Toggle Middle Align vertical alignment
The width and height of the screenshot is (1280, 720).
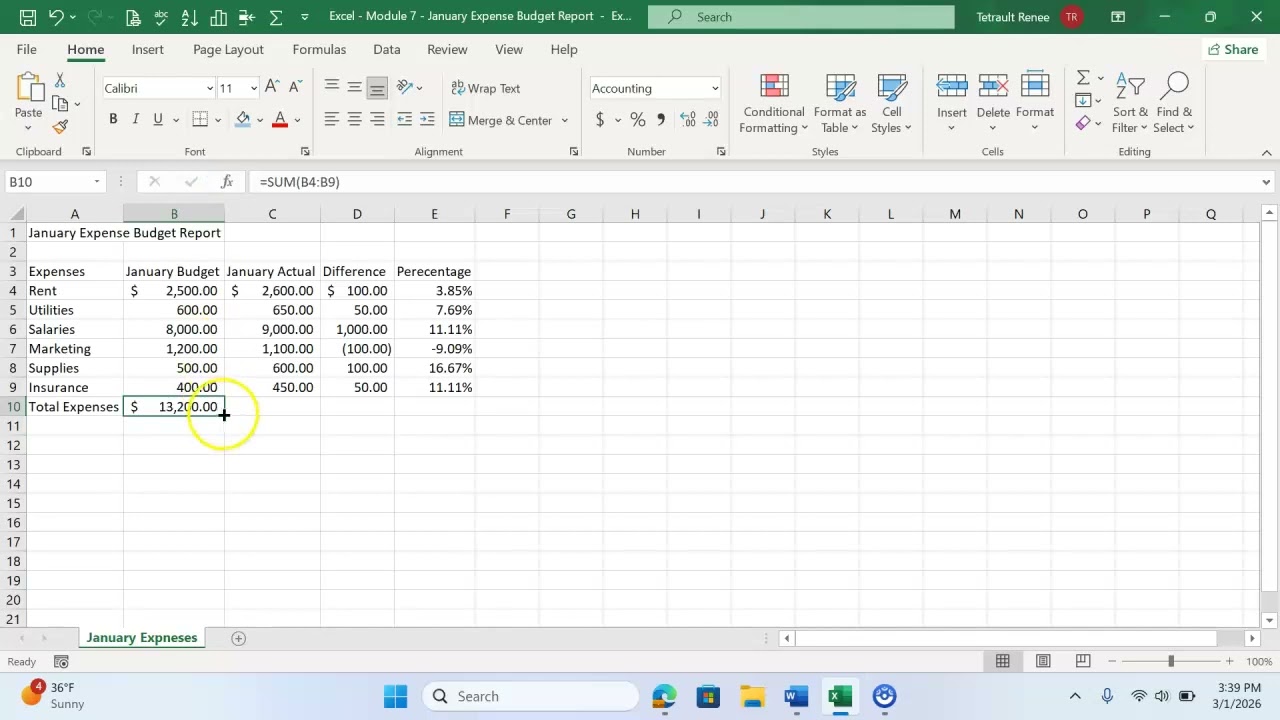(x=354, y=88)
